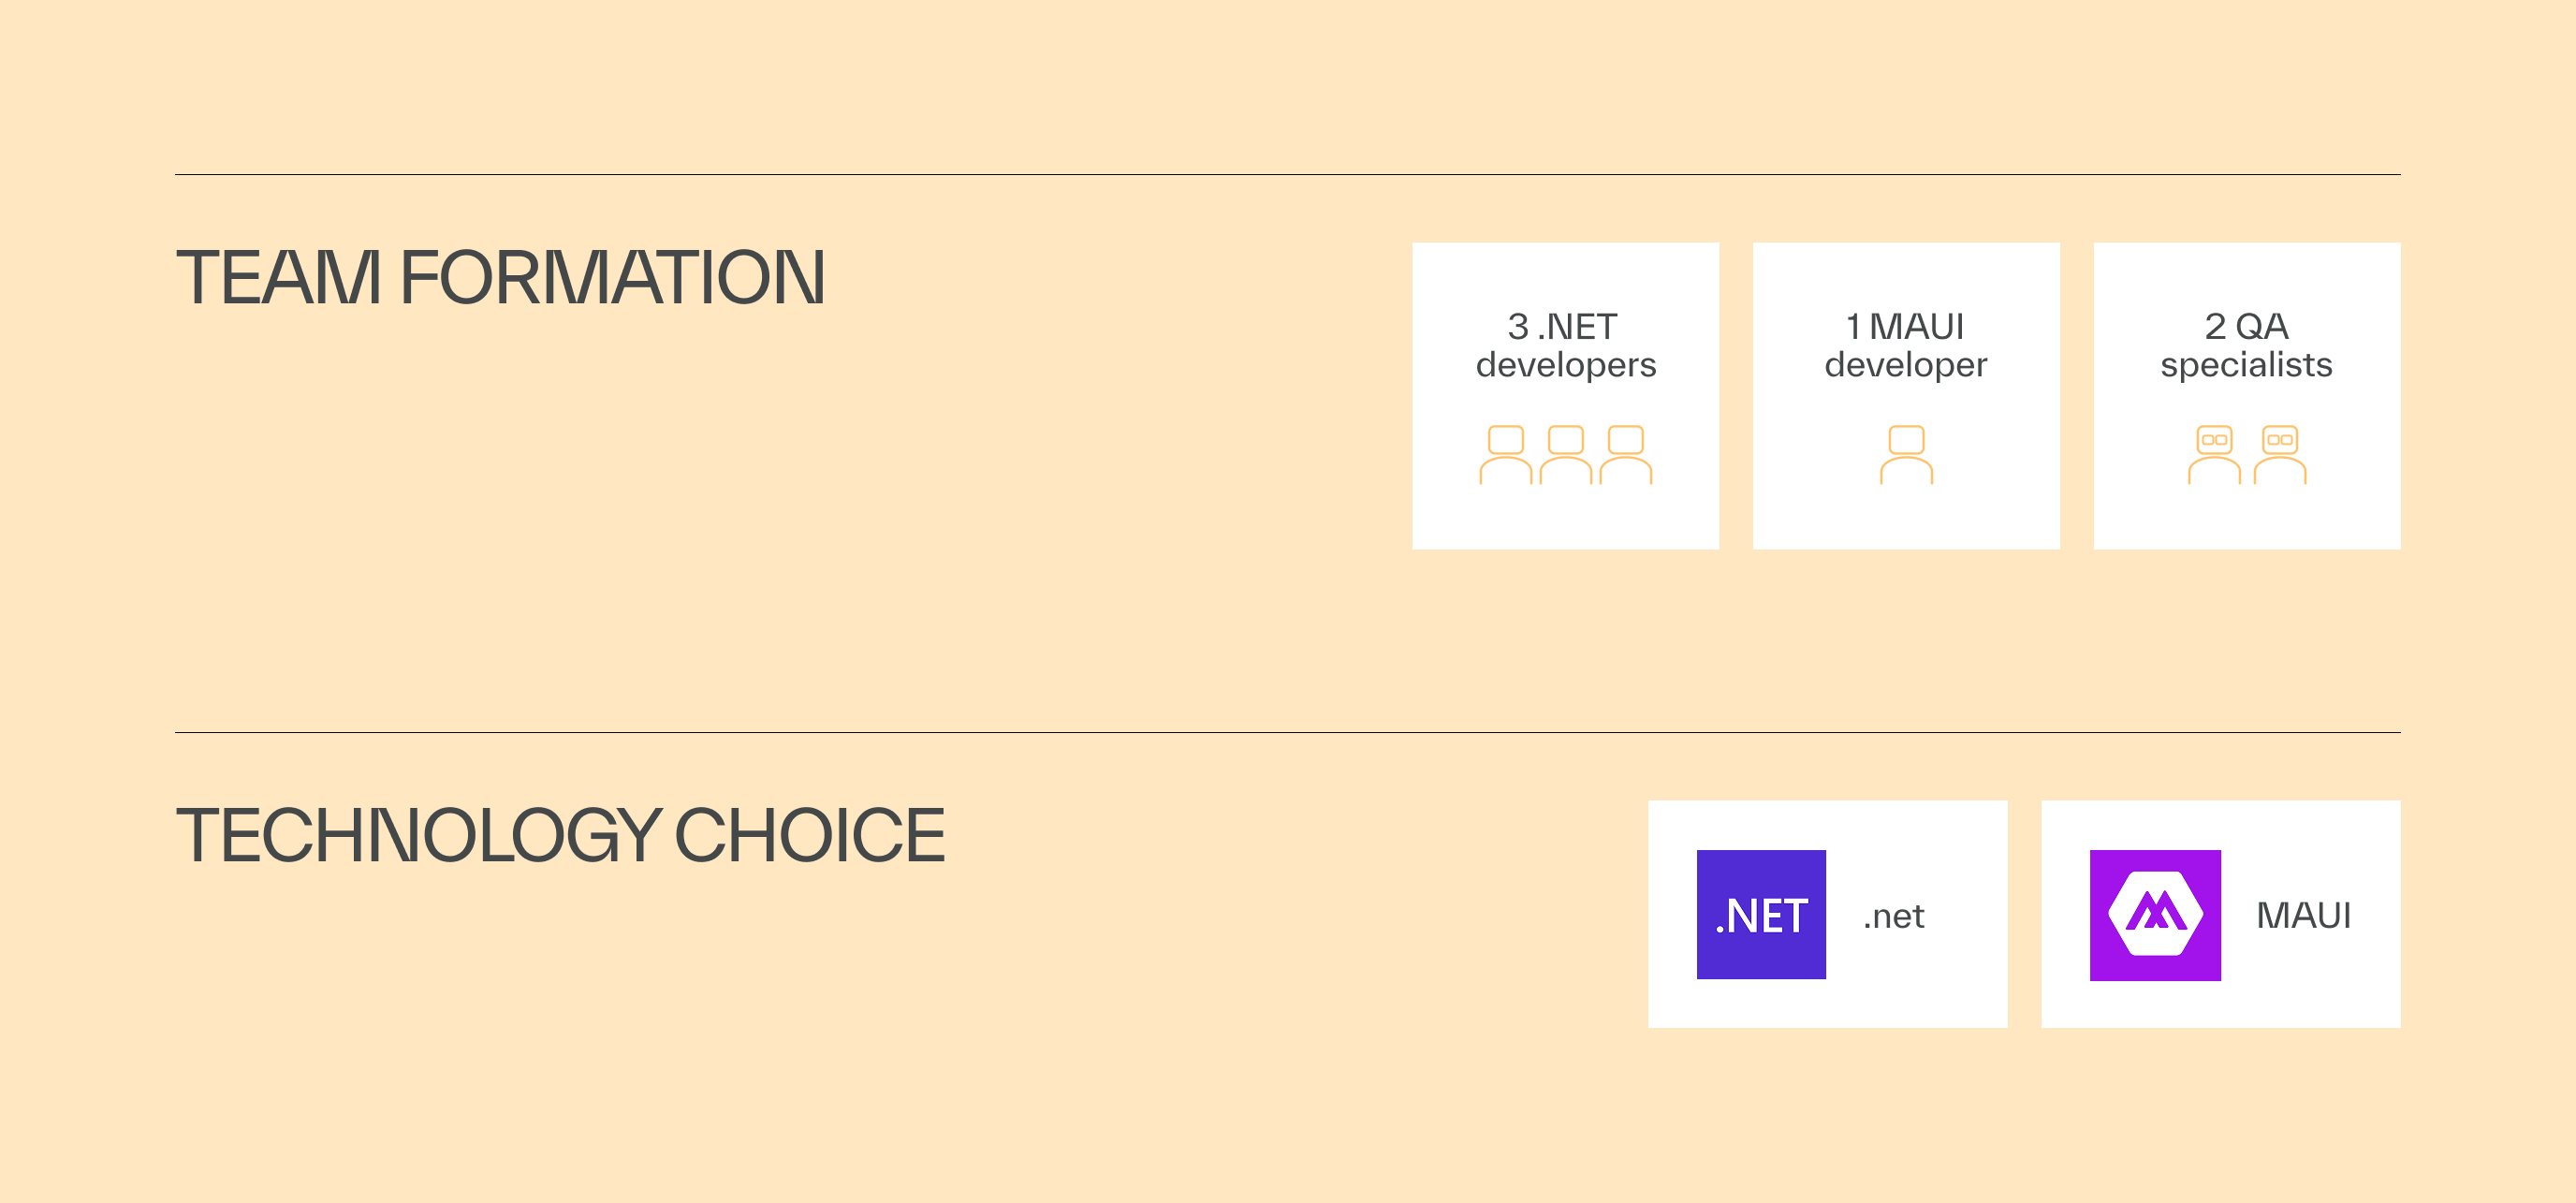Click the purple .NET logo square
Screen dimensions: 2576x1203
[x=1761, y=914]
